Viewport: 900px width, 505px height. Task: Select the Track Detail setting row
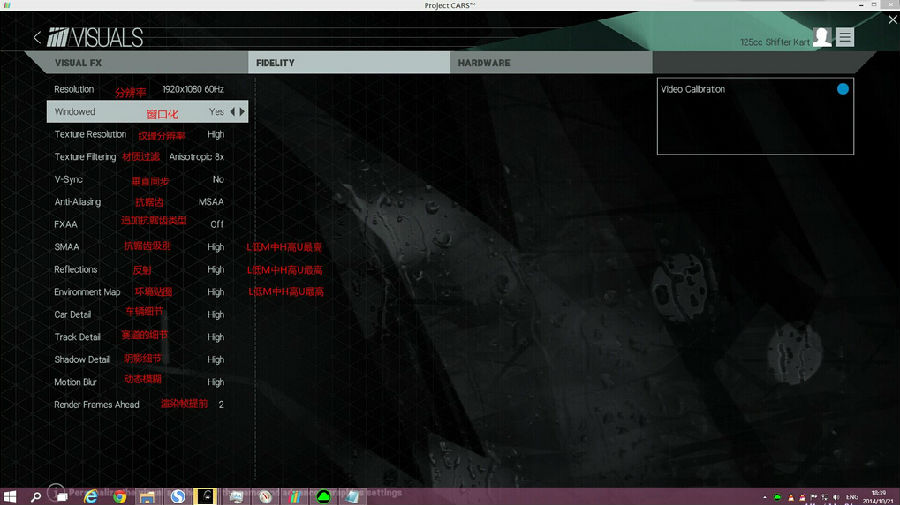click(148, 337)
